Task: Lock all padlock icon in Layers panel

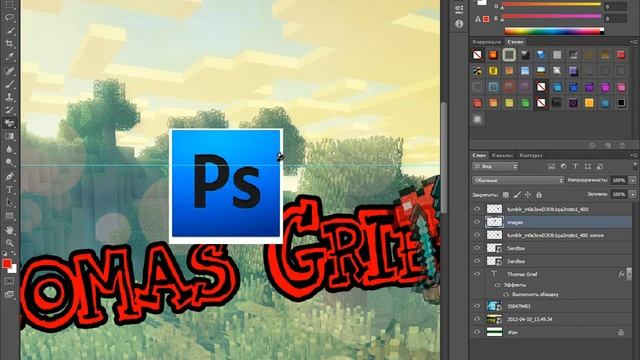Action: [x=539, y=195]
